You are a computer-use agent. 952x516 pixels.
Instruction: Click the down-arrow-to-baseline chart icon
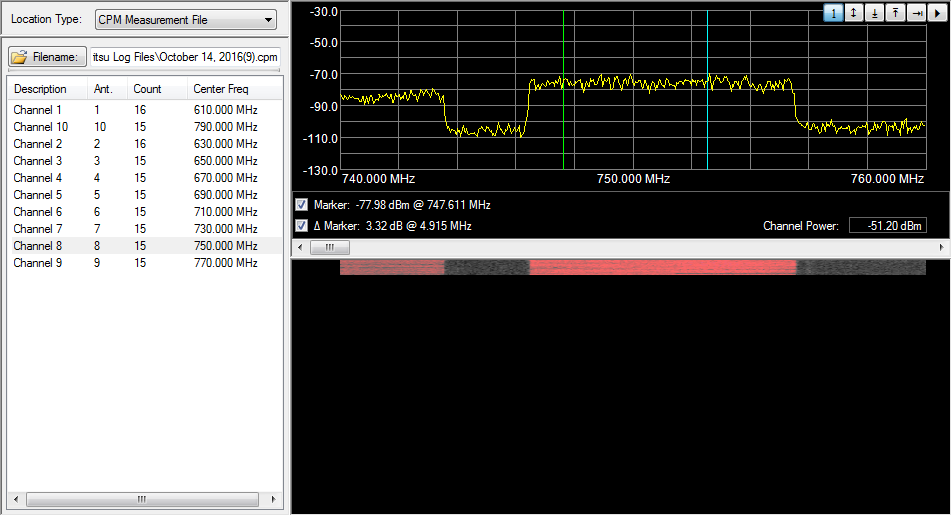pos(875,13)
